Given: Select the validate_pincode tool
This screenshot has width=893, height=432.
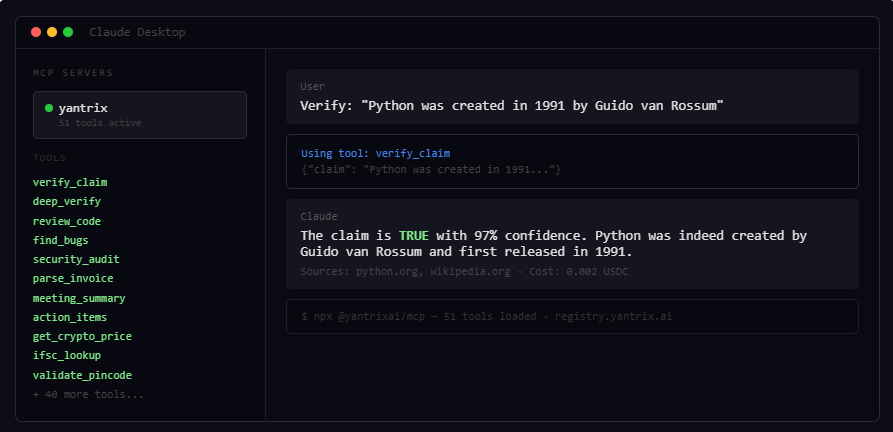Looking at the screenshot, I should [x=83, y=375].
